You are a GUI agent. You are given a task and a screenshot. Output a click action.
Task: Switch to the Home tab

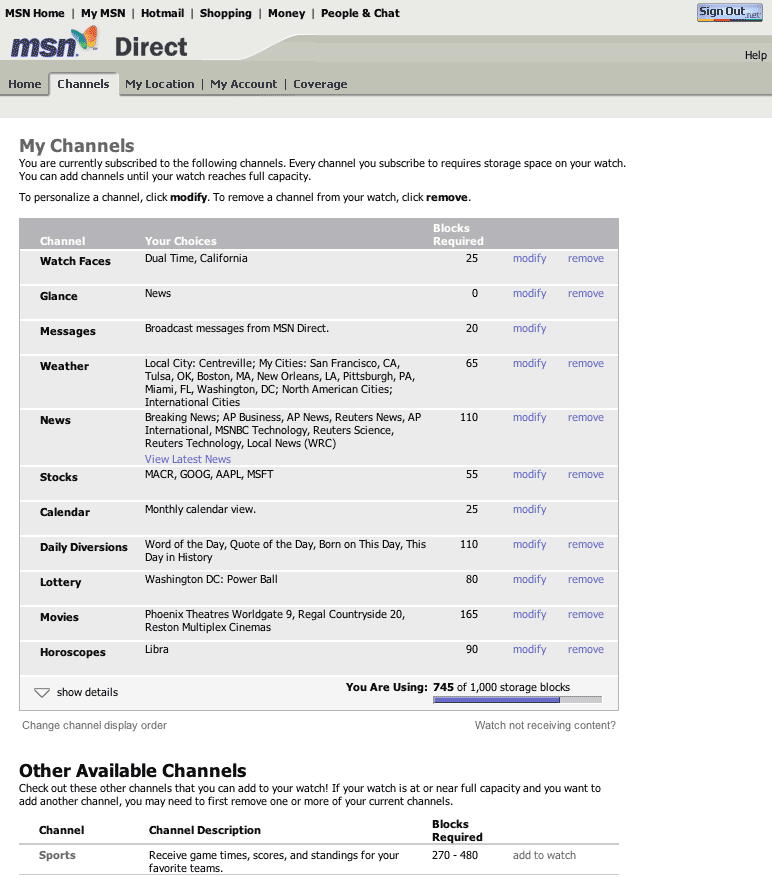point(25,84)
